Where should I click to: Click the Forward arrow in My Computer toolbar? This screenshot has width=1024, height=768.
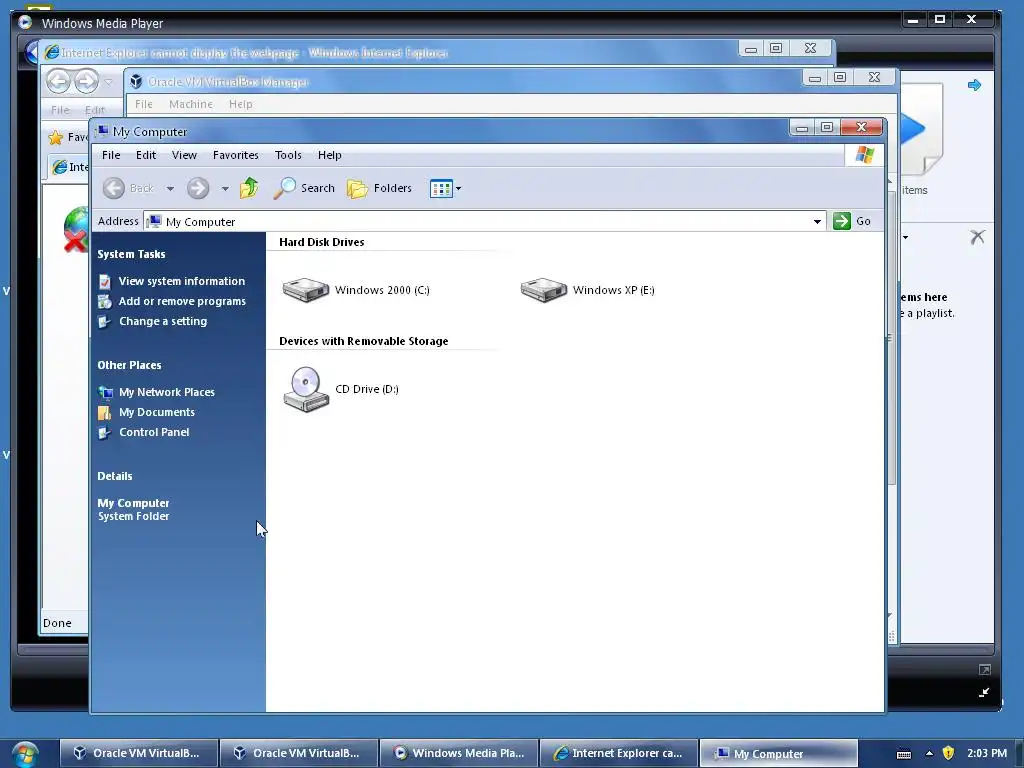tap(198, 188)
